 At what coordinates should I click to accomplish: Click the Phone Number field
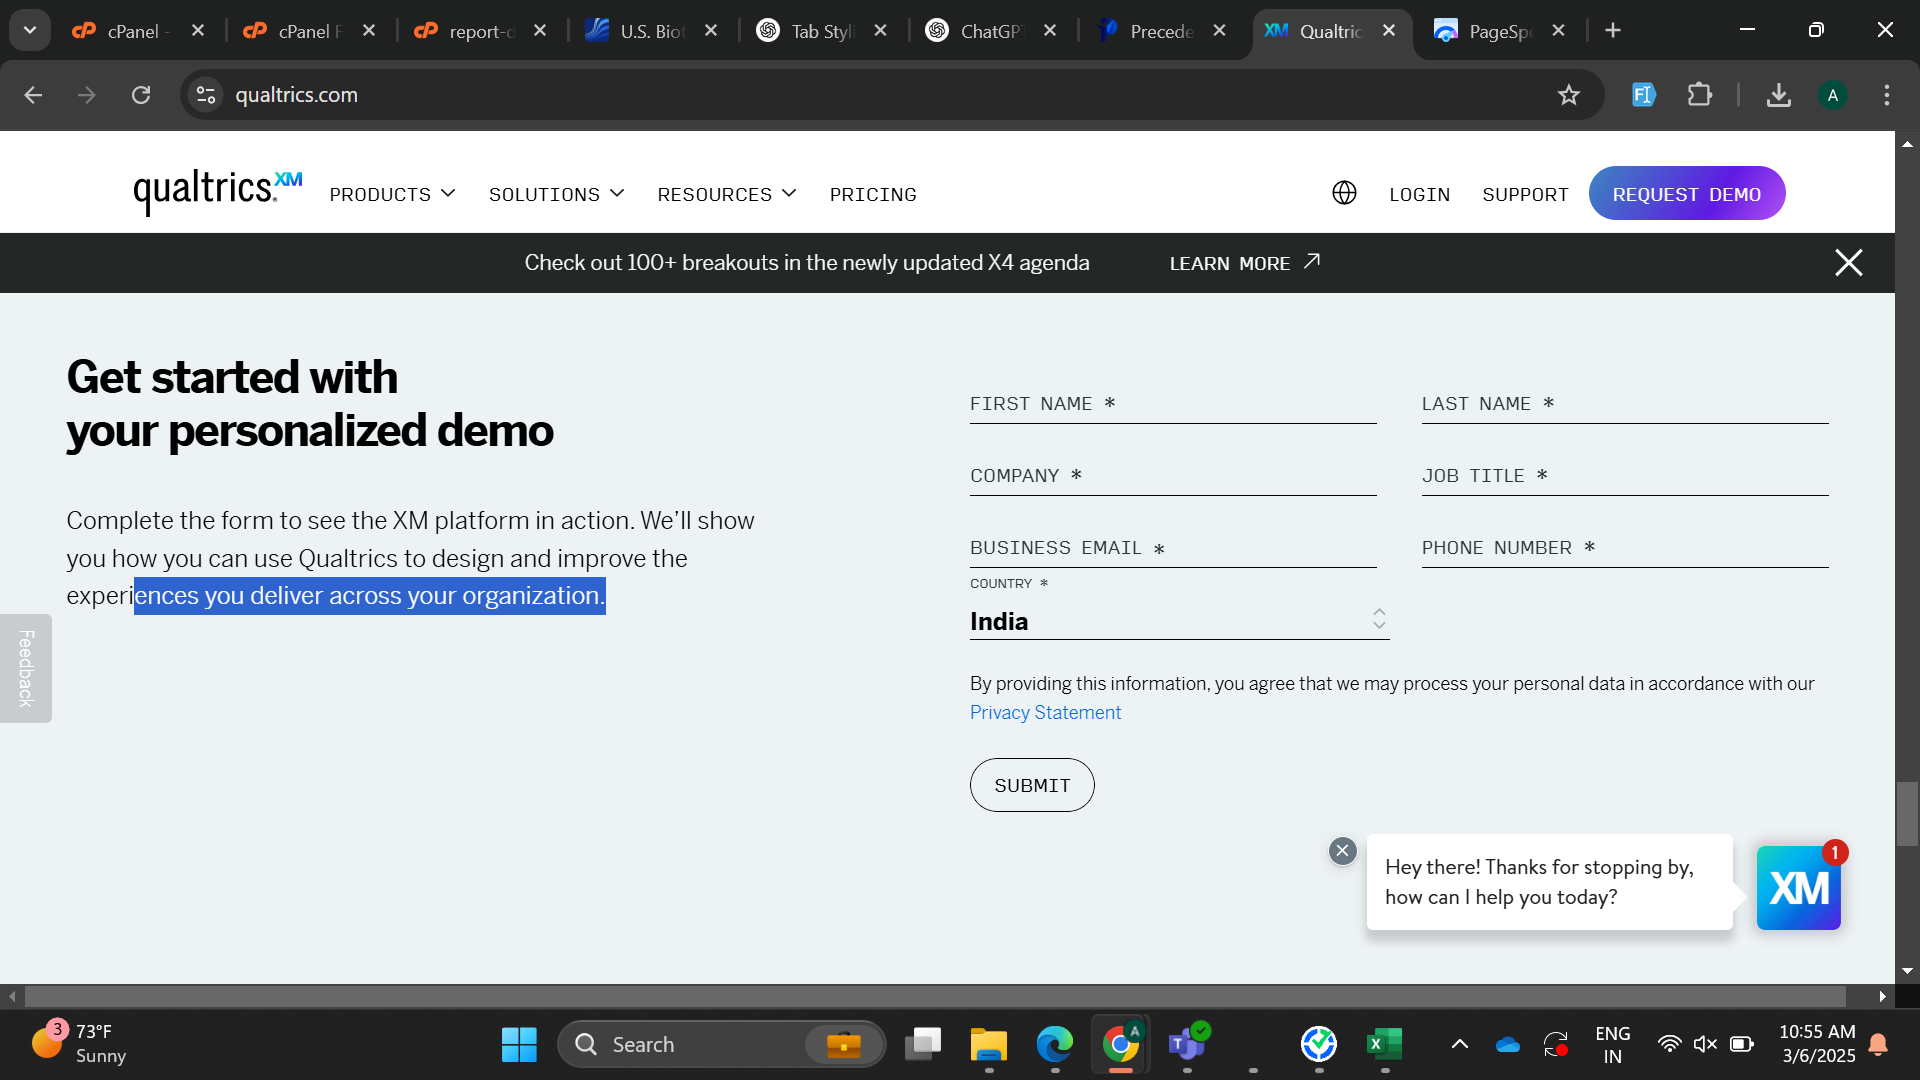(1625, 548)
